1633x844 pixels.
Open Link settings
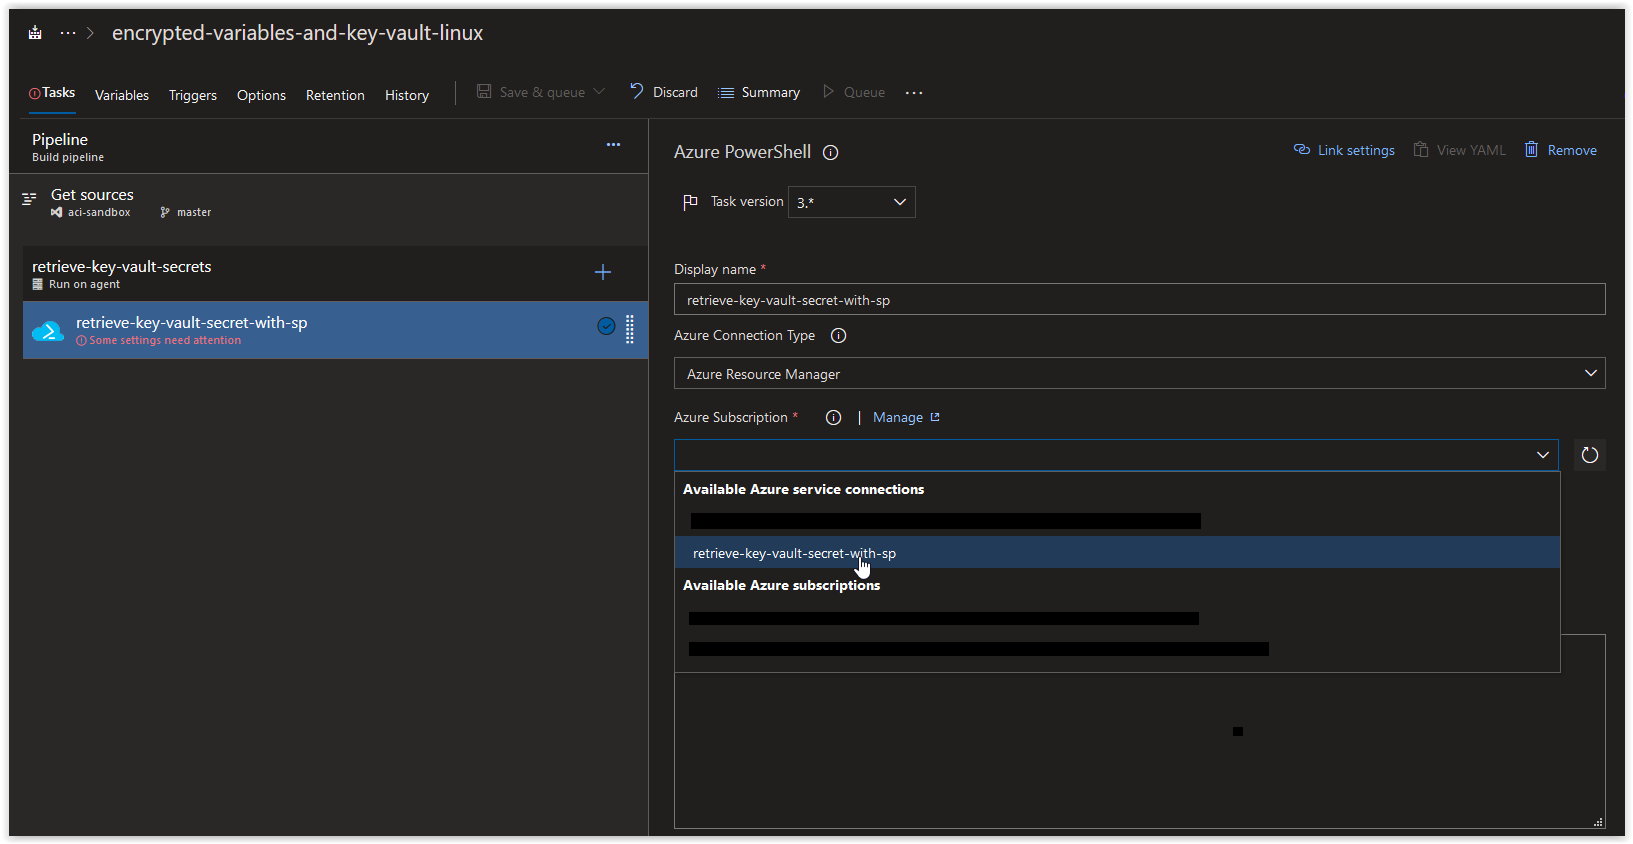(x=1344, y=150)
